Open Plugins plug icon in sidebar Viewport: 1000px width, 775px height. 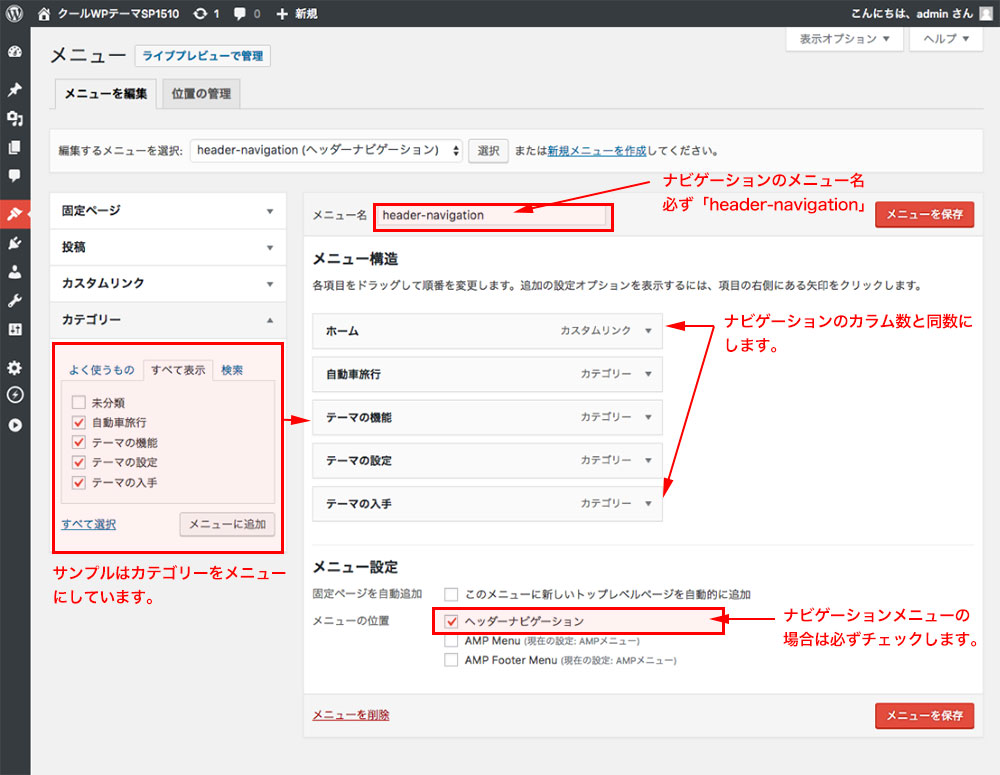[15, 243]
